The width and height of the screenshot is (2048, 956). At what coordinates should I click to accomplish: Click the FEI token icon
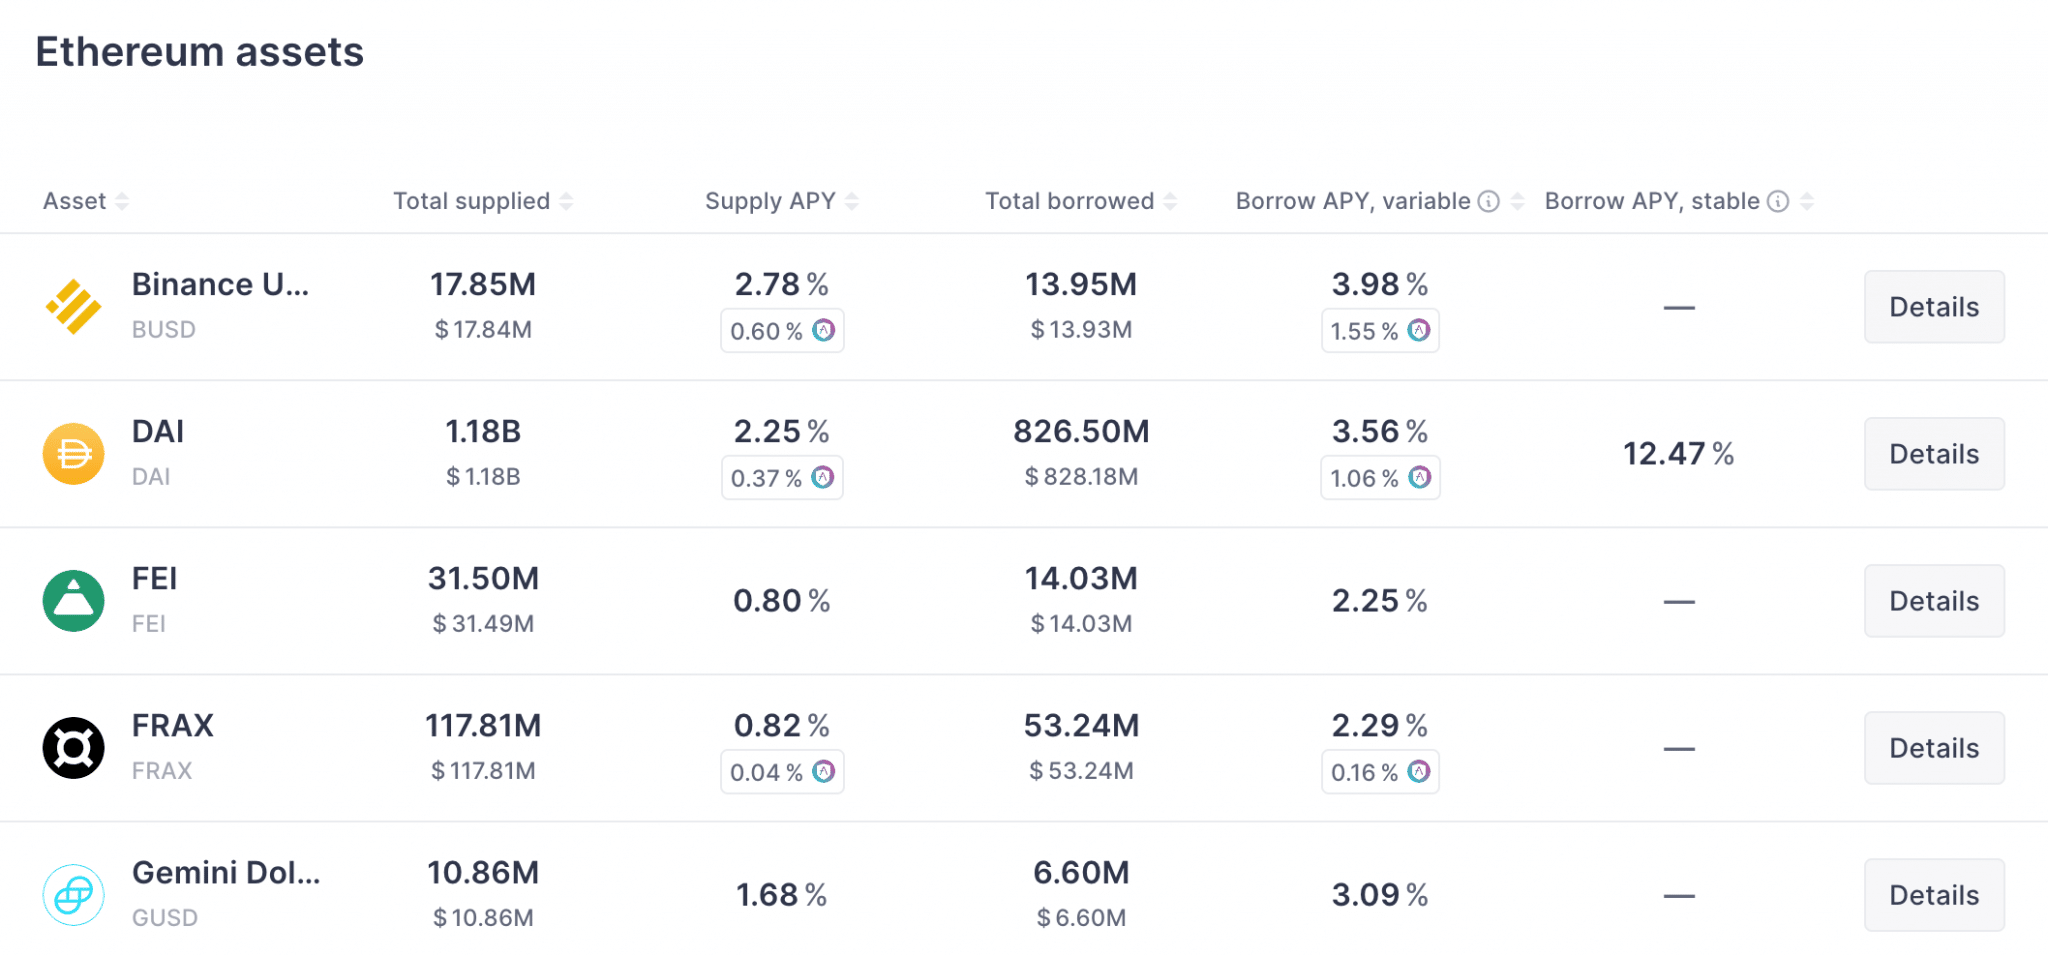tap(73, 601)
